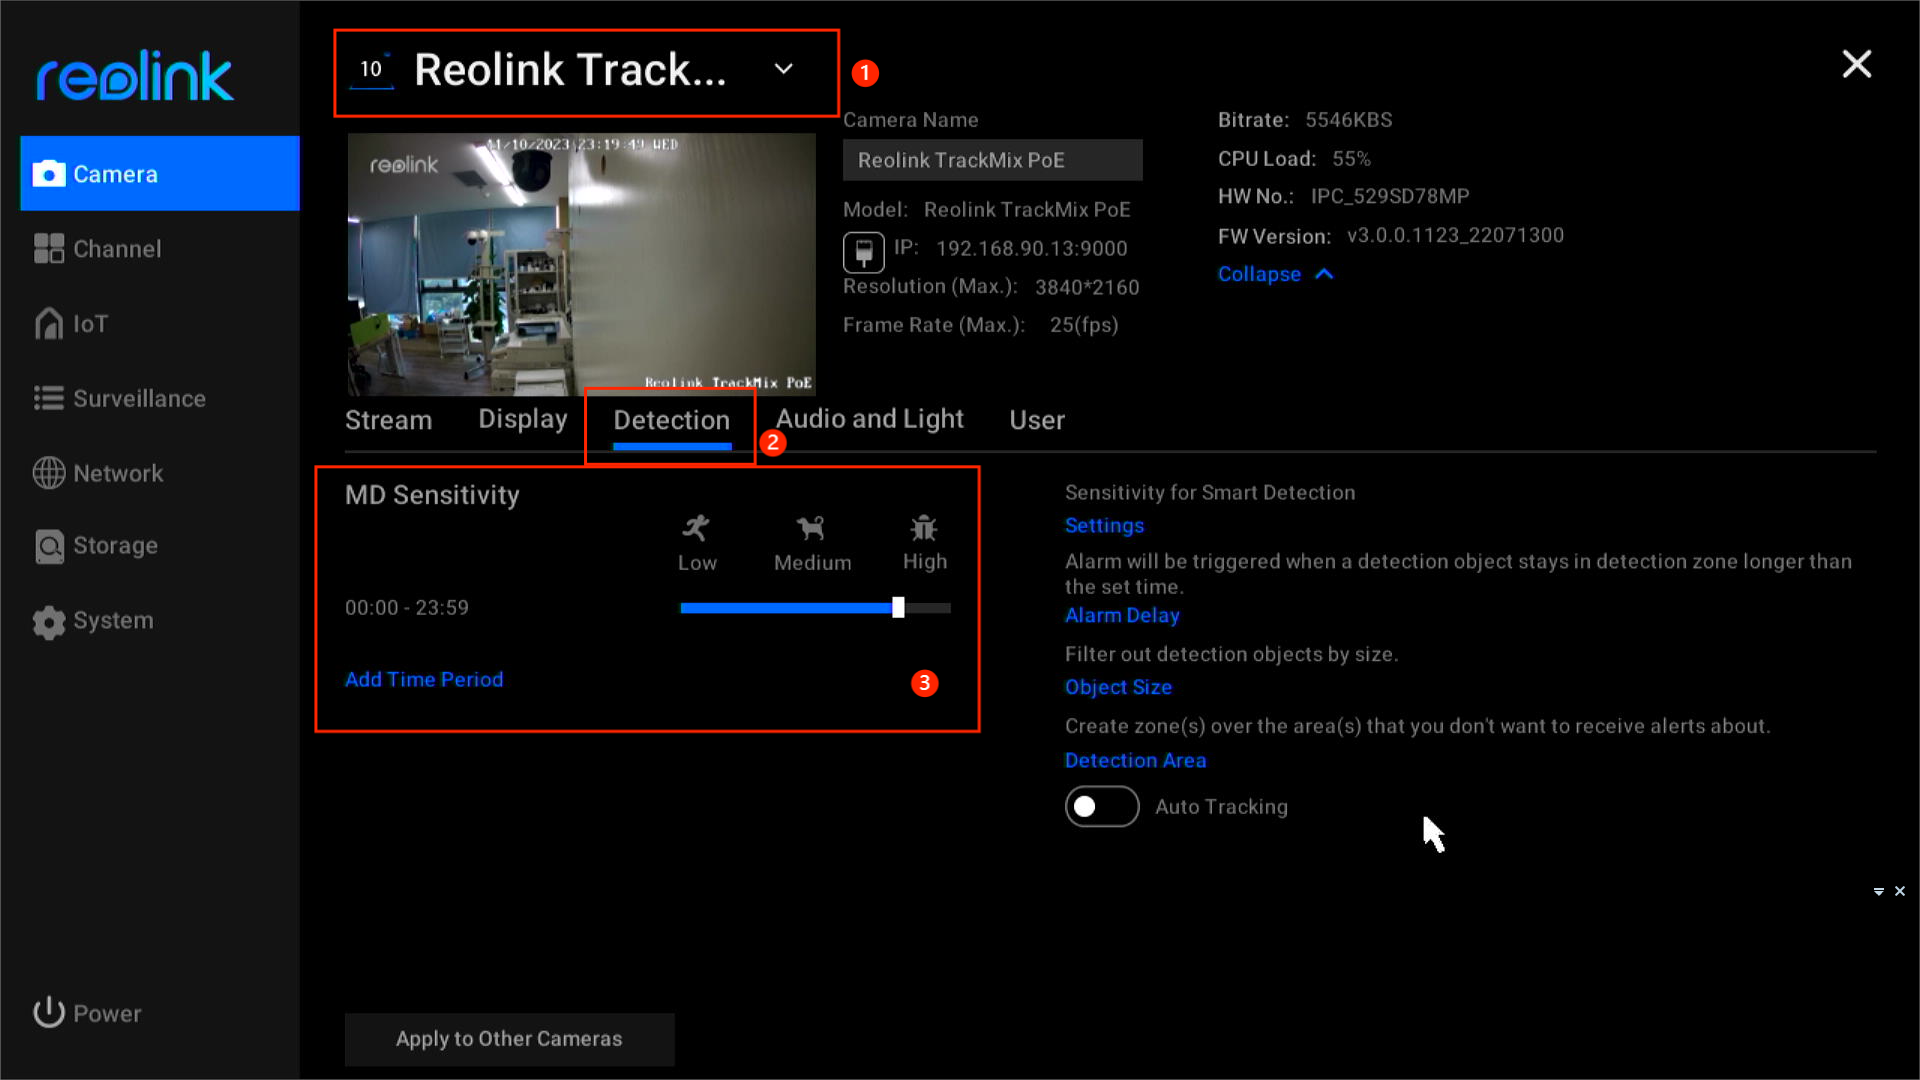Viewport: 1920px width, 1080px height.
Task: Click the MD sensitivity slider handle
Action: pos(898,607)
